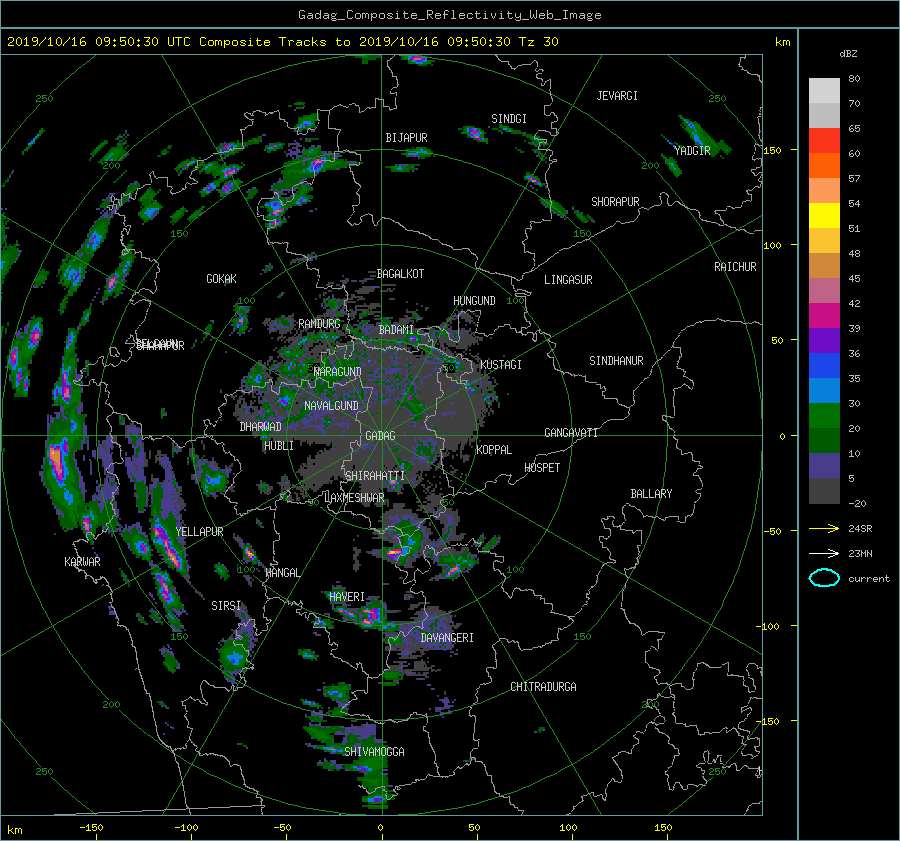This screenshot has height=841, width=900.
Task: Click the NAVALGUND city label
Action: pyautogui.click(x=331, y=406)
